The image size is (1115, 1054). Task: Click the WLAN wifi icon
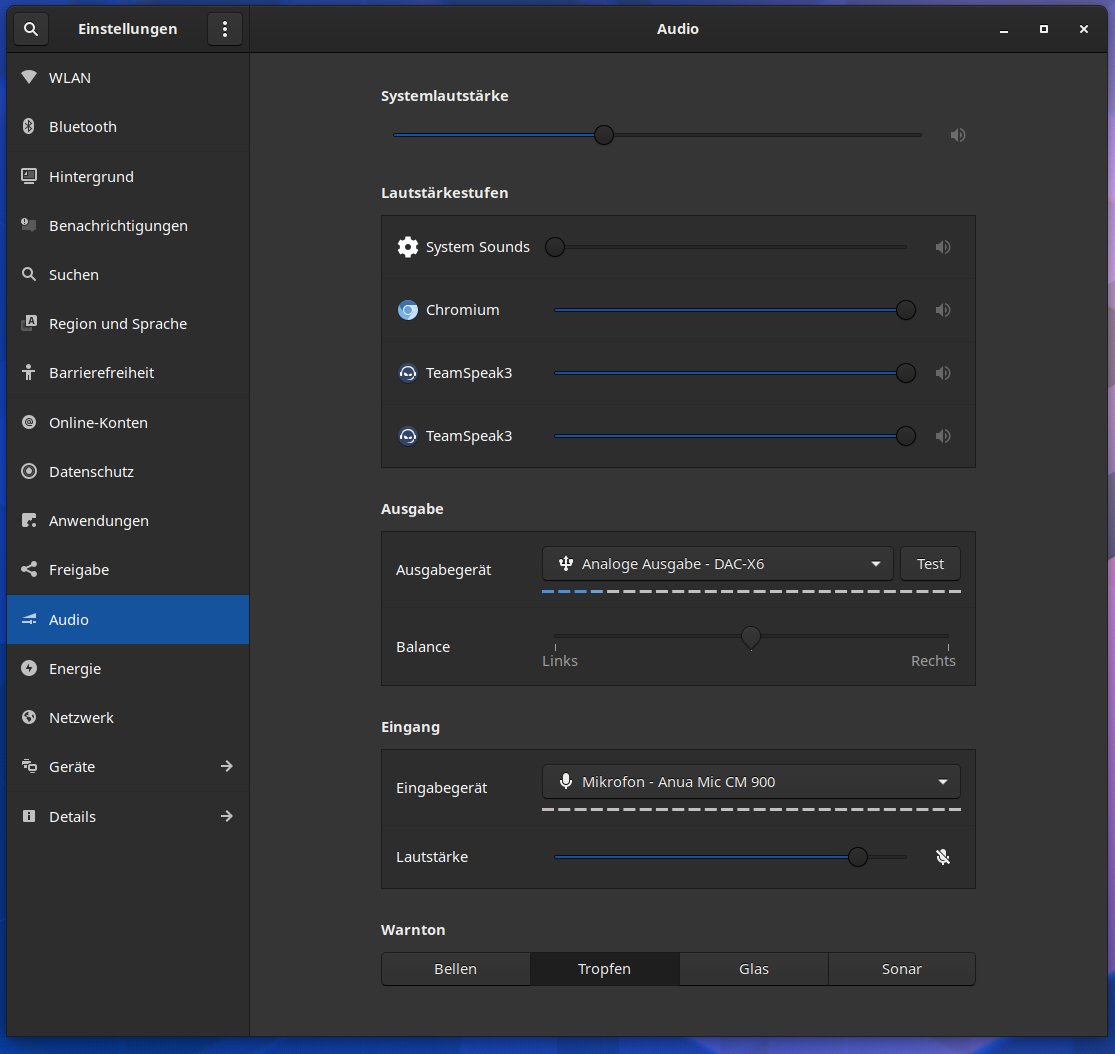[x=28, y=77]
